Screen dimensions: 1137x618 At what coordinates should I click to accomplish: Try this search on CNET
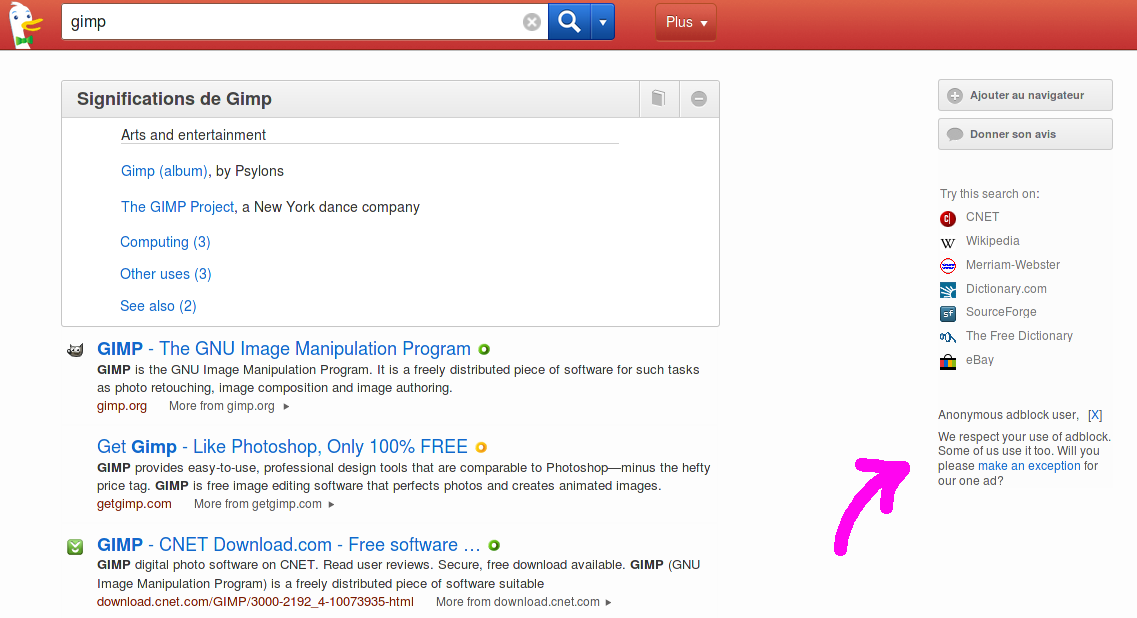982,217
